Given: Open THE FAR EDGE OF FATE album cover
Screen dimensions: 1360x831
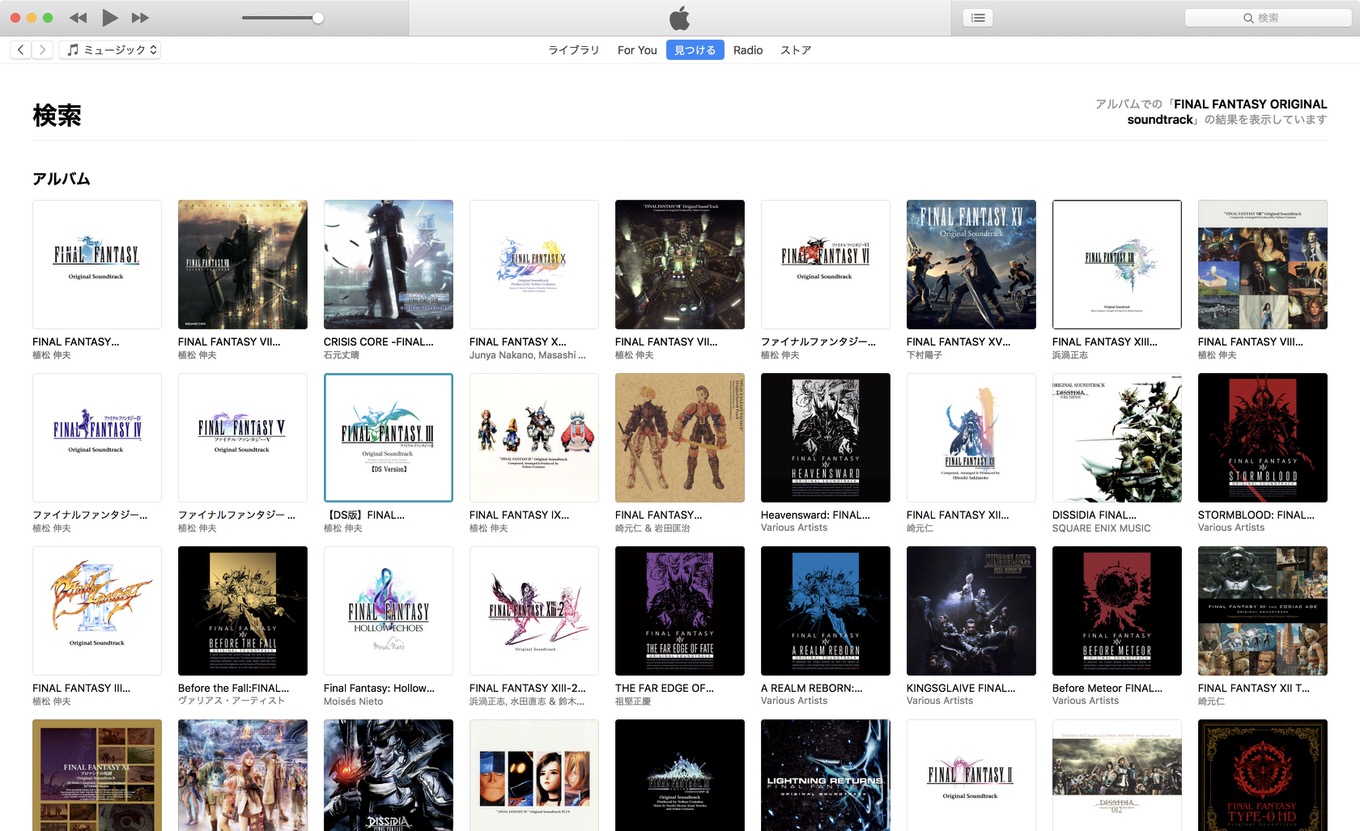Looking at the screenshot, I should (680, 611).
